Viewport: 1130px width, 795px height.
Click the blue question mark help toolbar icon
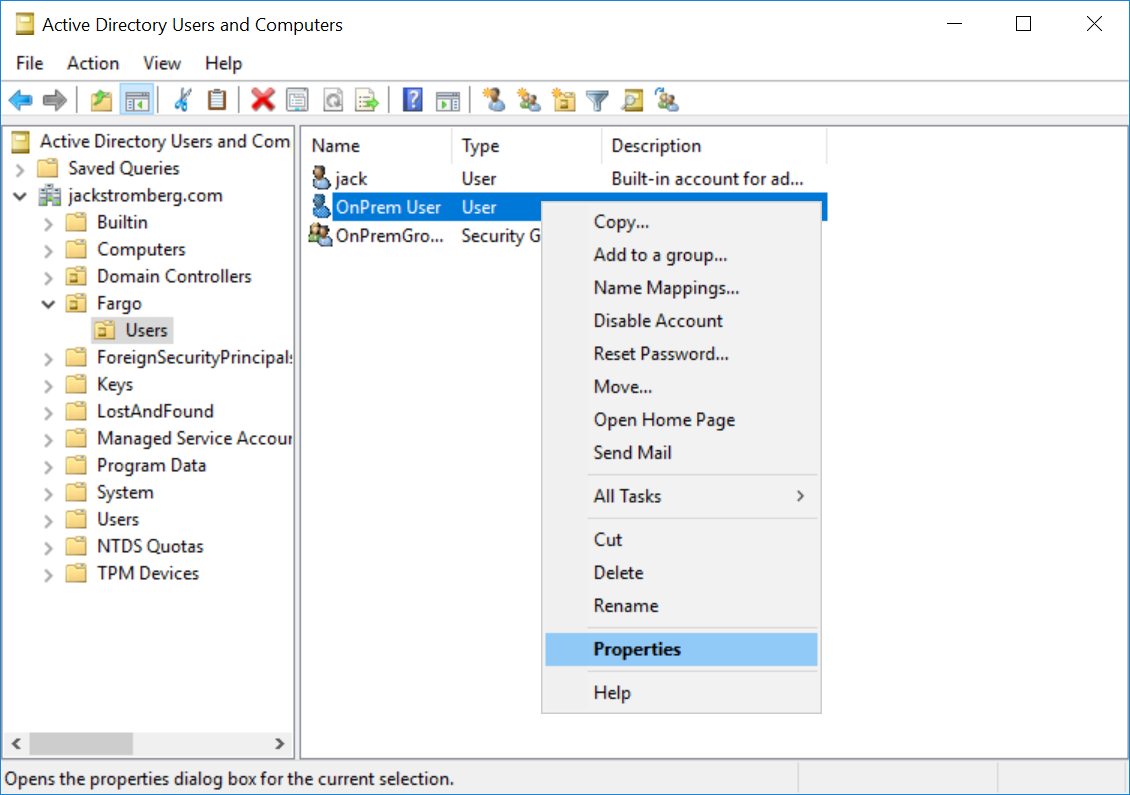[x=413, y=99]
